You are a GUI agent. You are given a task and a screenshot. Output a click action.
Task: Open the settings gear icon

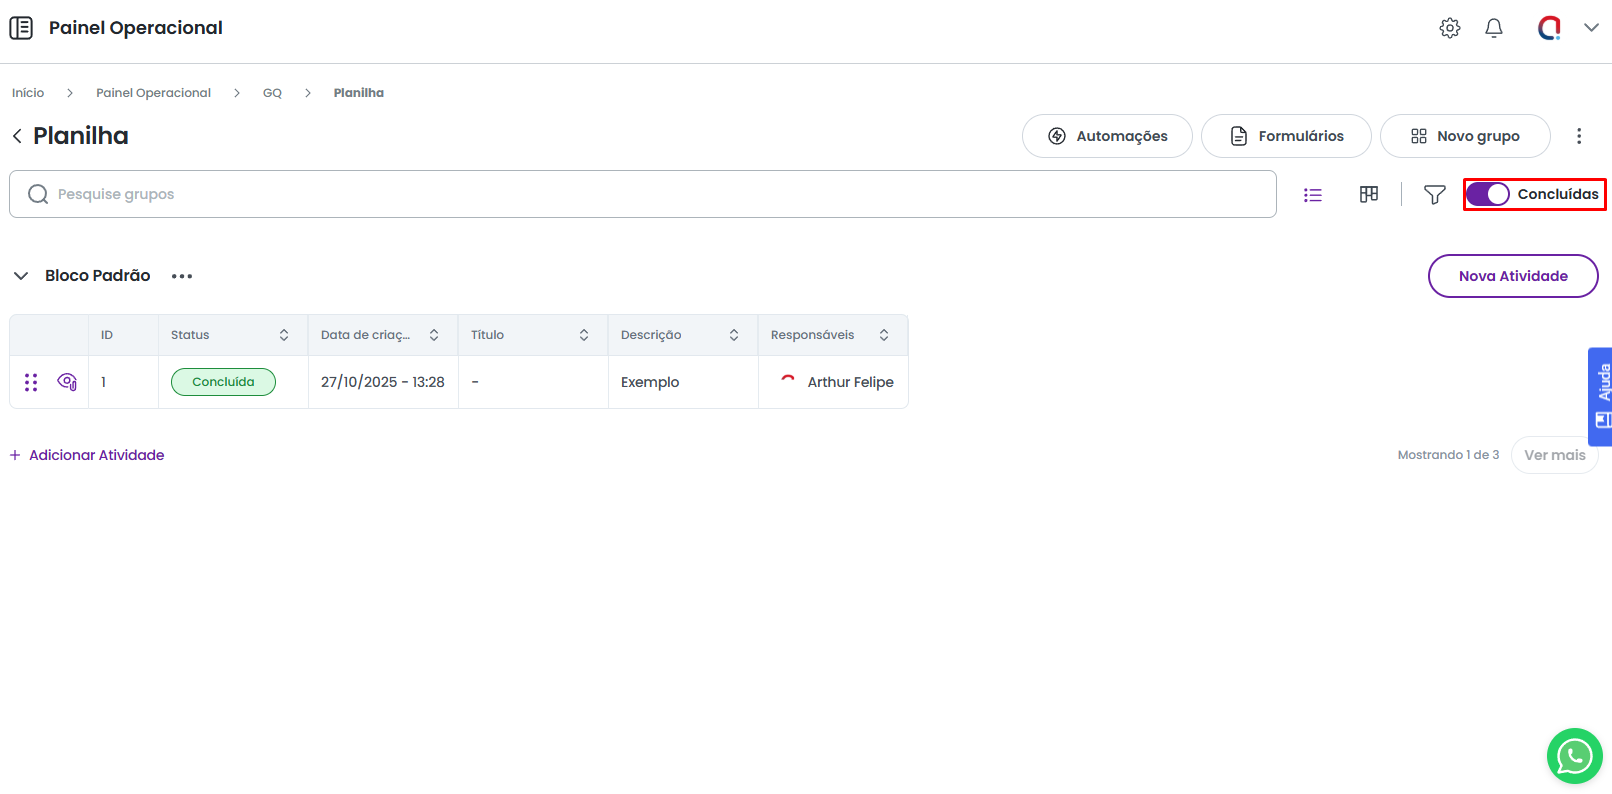pyautogui.click(x=1449, y=28)
